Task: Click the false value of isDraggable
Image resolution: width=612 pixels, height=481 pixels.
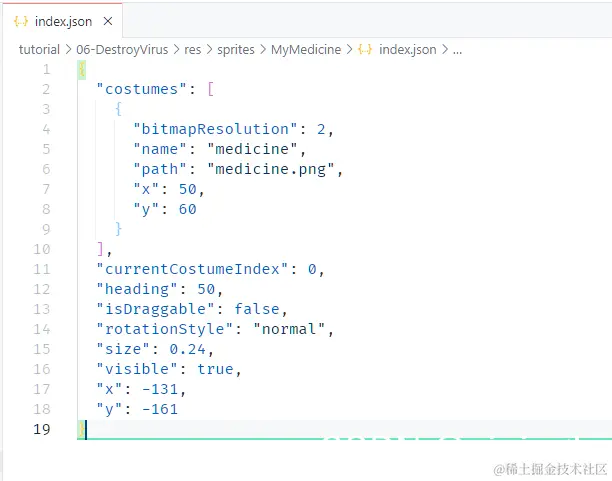Action: click(257, 309)
